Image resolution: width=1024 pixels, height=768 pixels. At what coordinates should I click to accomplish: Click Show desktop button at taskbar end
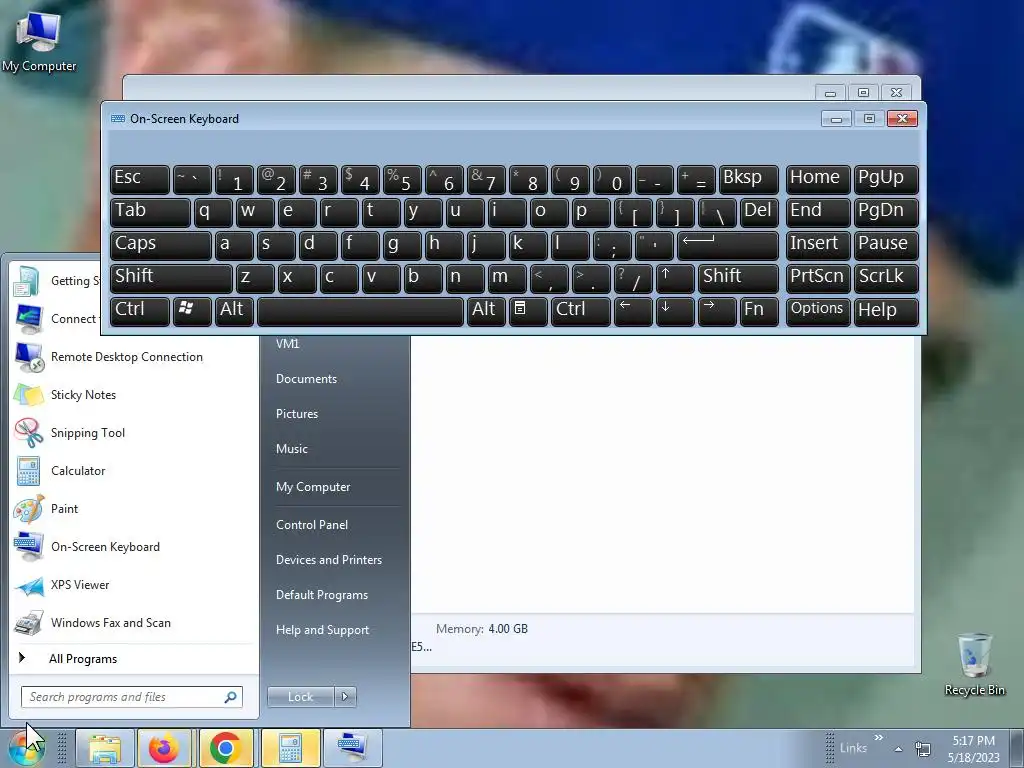(1017, 748)
